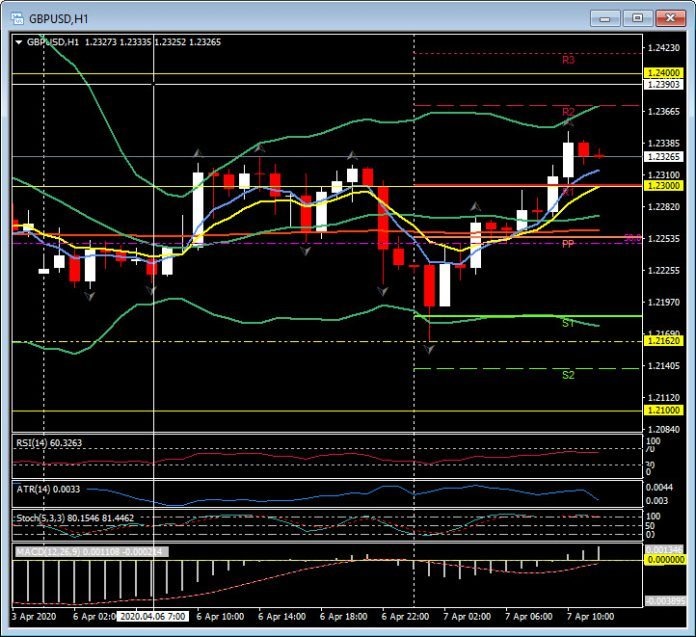Click the S1 pivot support label
The width and height of the screenshot is (696, 637).
(x=568, y=323)
